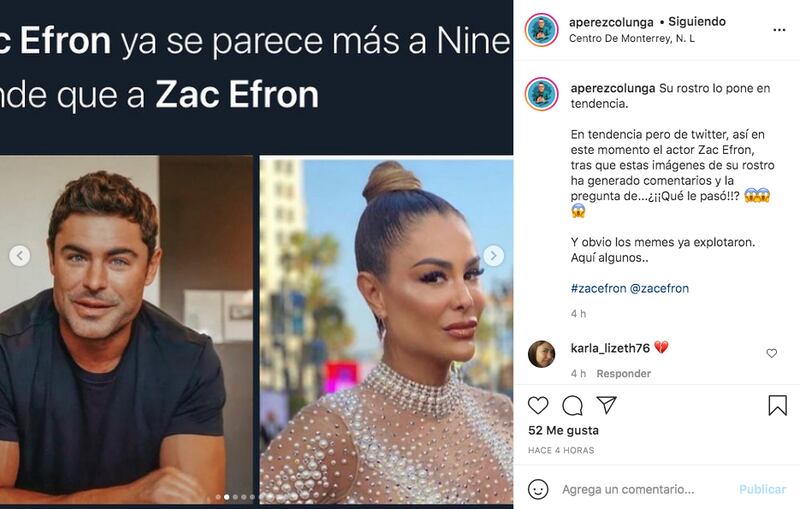This screenshot has width=800, height=509.
Task: Open the emoji picker smiley icon
Action: [538, 489]
